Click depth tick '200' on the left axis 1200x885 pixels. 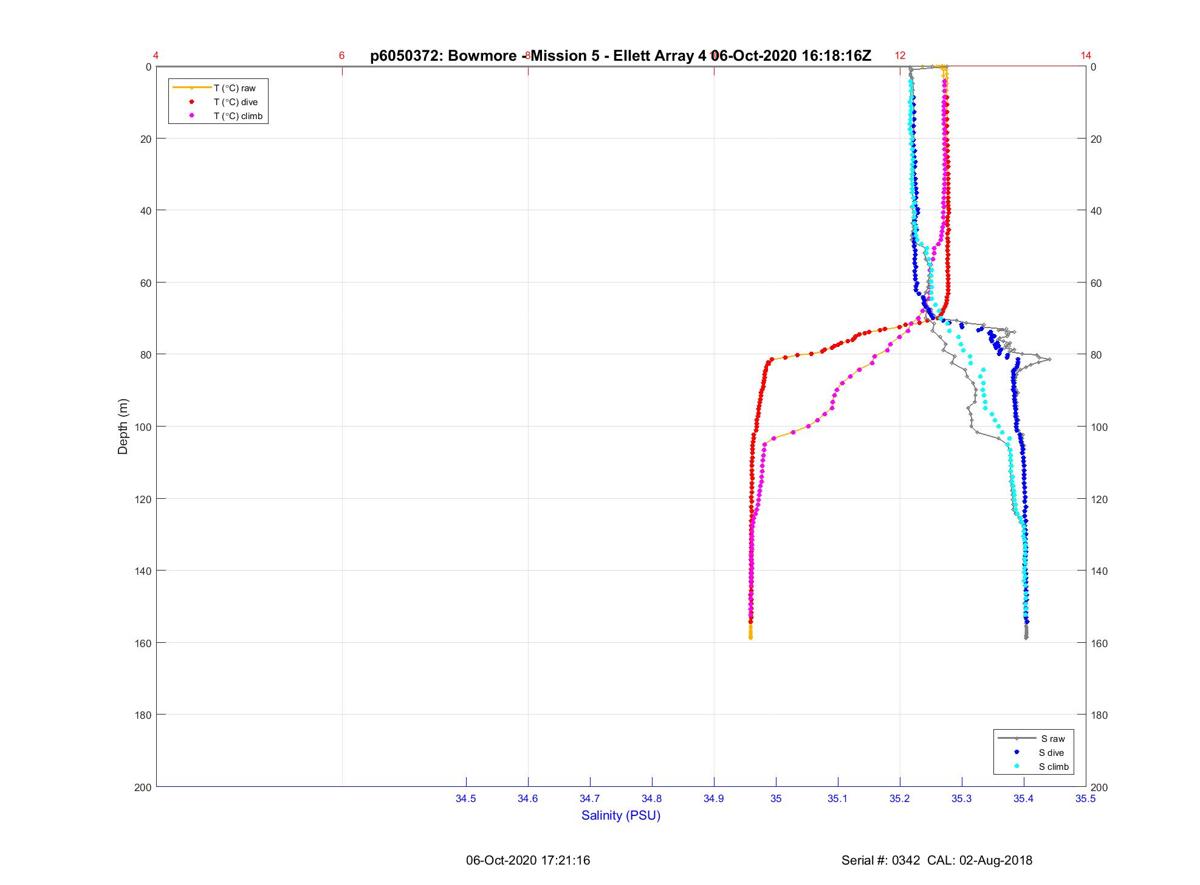[x=142, y=787]
